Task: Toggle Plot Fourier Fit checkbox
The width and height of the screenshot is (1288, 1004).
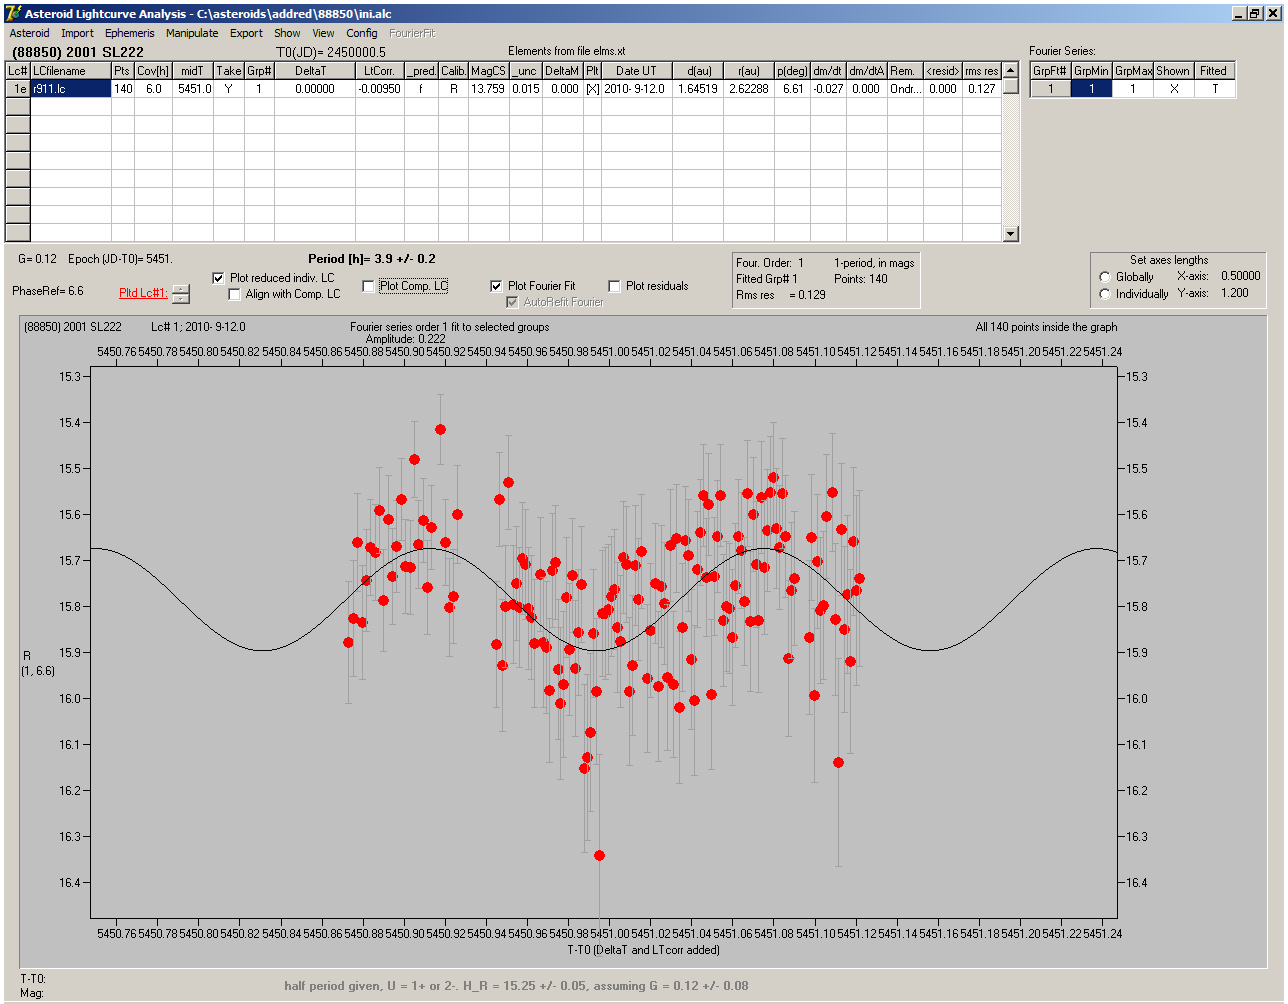Action: [496, 286]
